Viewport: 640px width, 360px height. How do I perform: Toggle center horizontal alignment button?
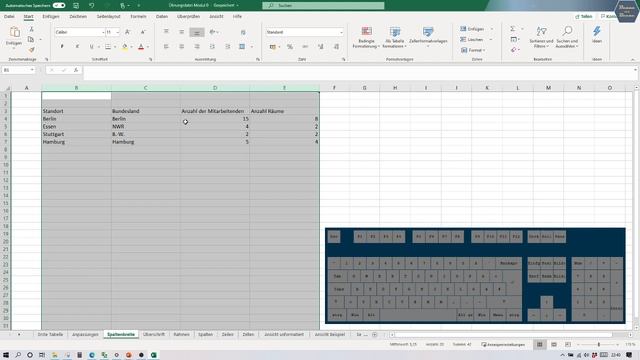click(181, 47)
